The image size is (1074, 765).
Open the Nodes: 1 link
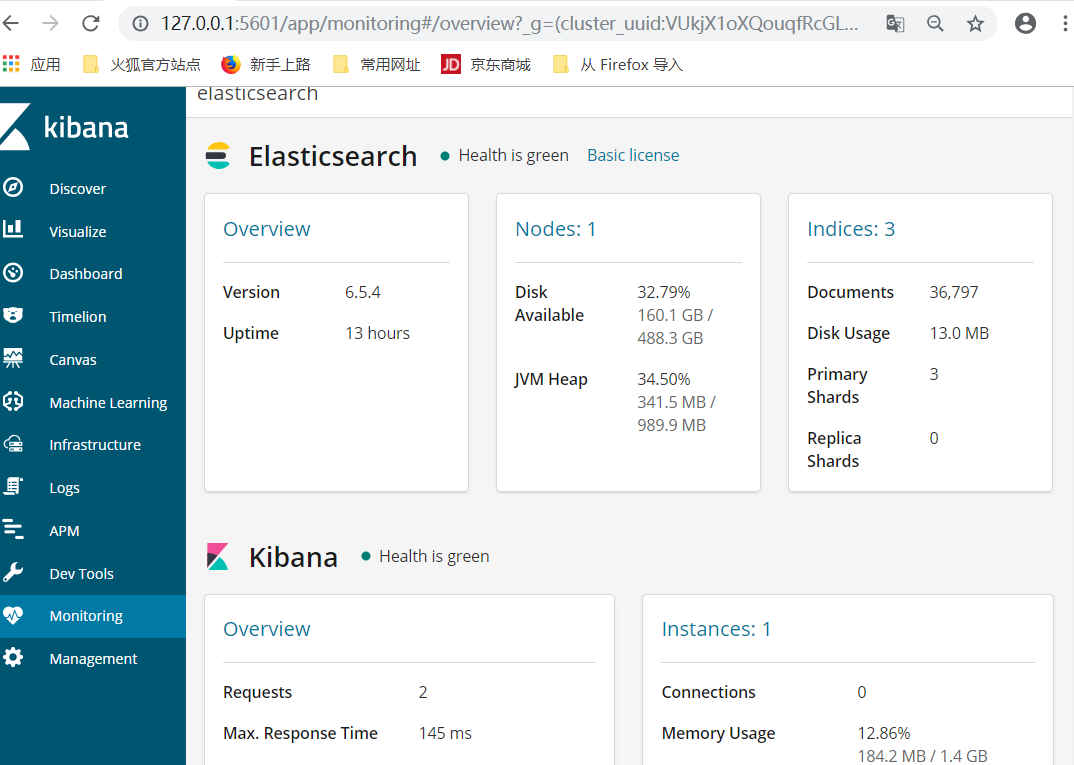(555, 229)
